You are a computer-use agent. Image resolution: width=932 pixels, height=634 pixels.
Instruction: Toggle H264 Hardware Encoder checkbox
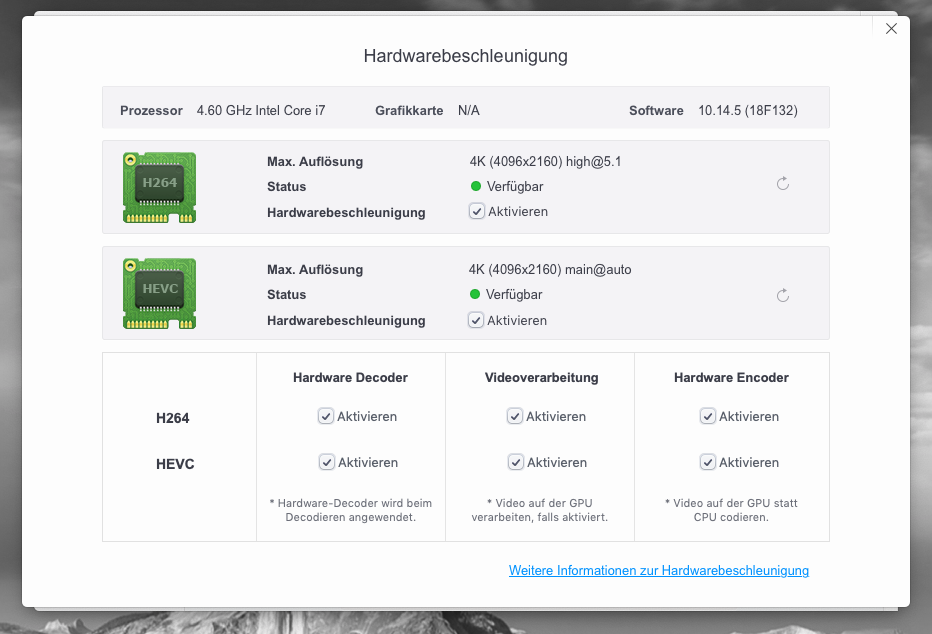(707, 417)
